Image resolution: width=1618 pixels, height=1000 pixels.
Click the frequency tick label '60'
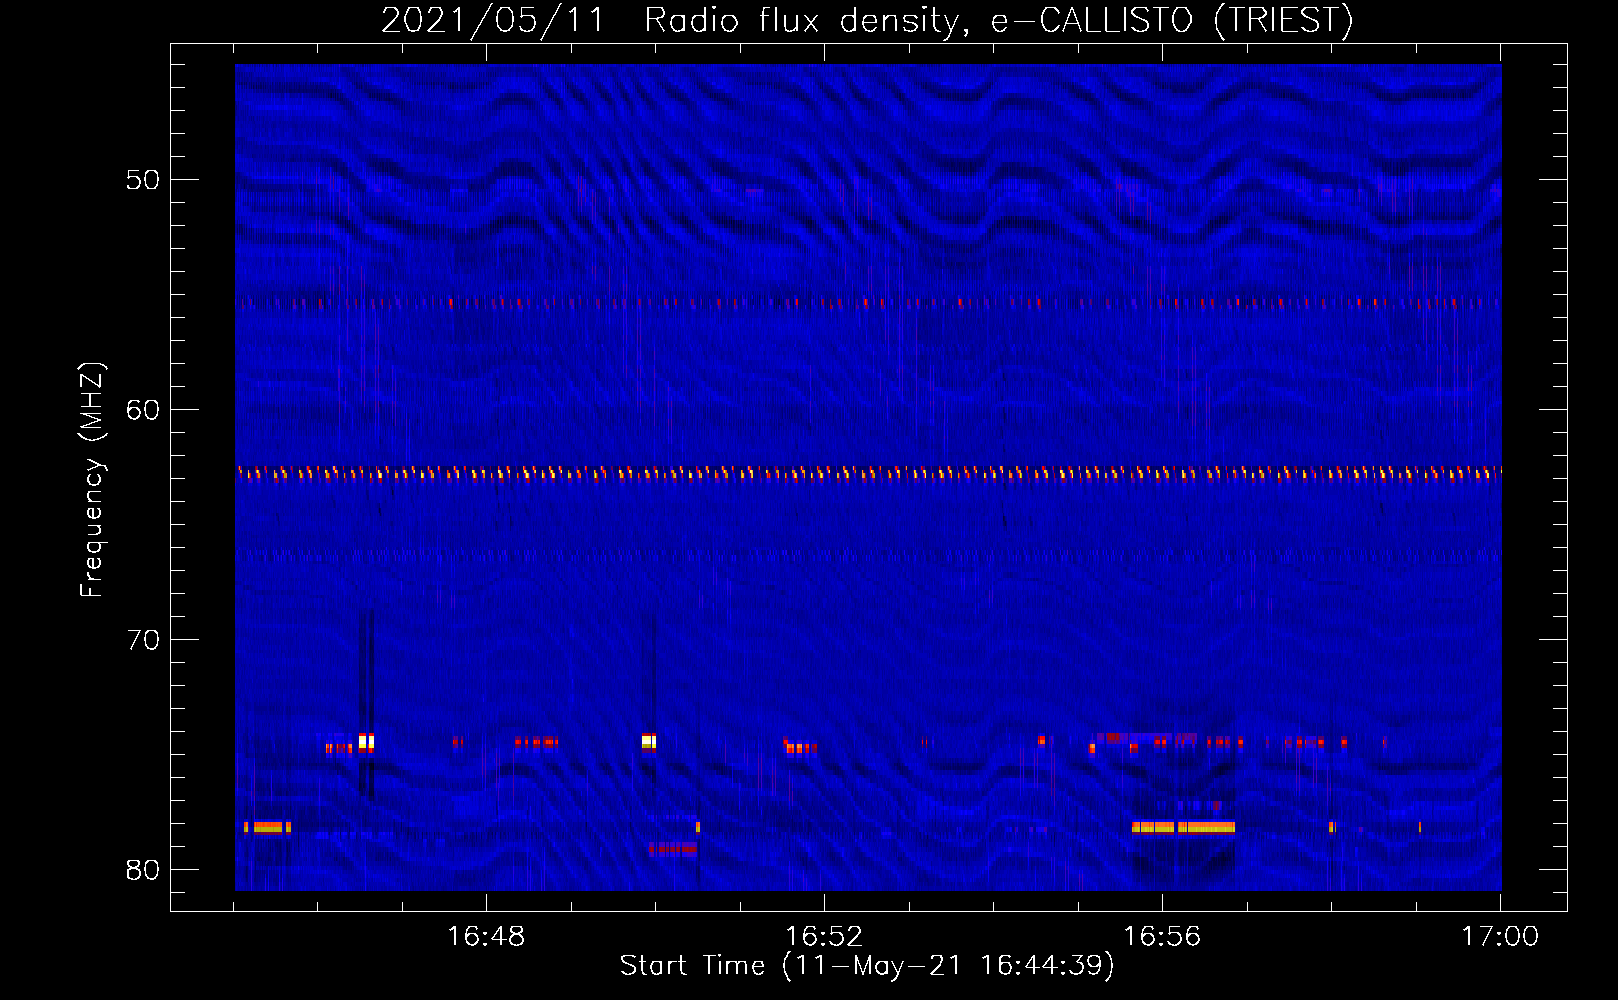pos(143,410)
